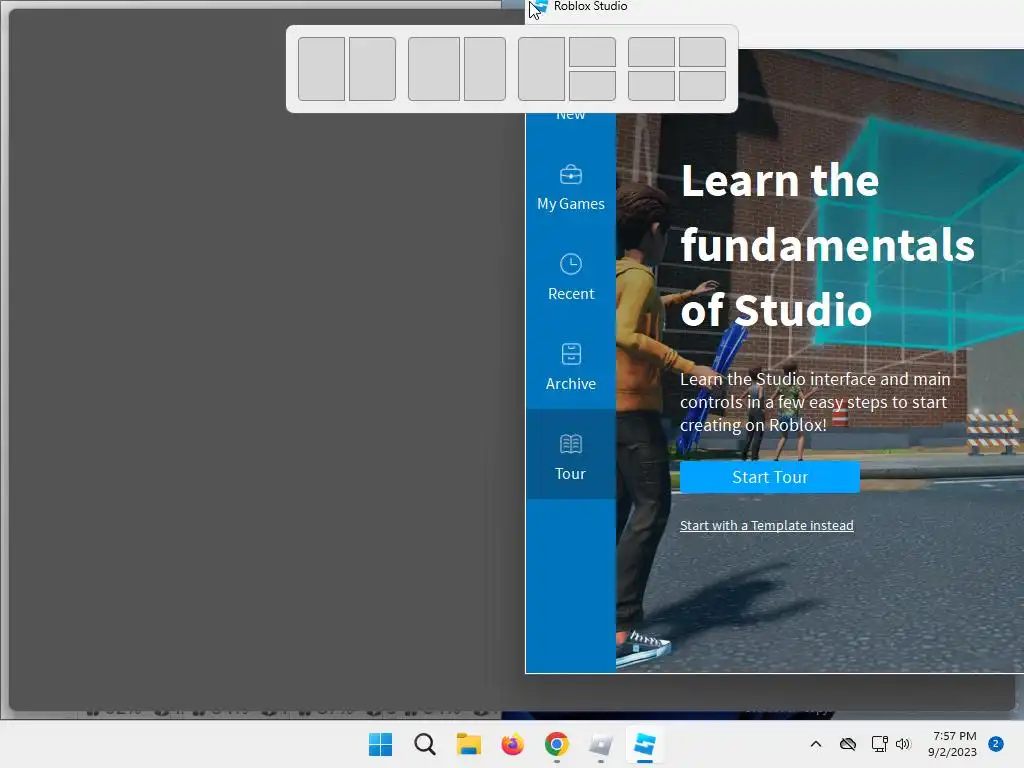
Task: Open the clock showing 7:57 PM
Action: click(x=953, y=744)
